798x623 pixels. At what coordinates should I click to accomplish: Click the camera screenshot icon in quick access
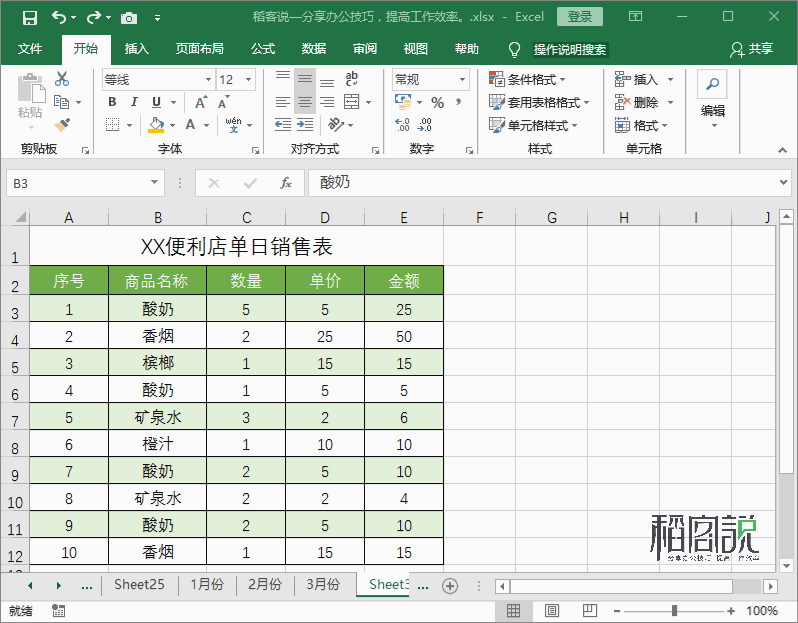click(128, 19)
